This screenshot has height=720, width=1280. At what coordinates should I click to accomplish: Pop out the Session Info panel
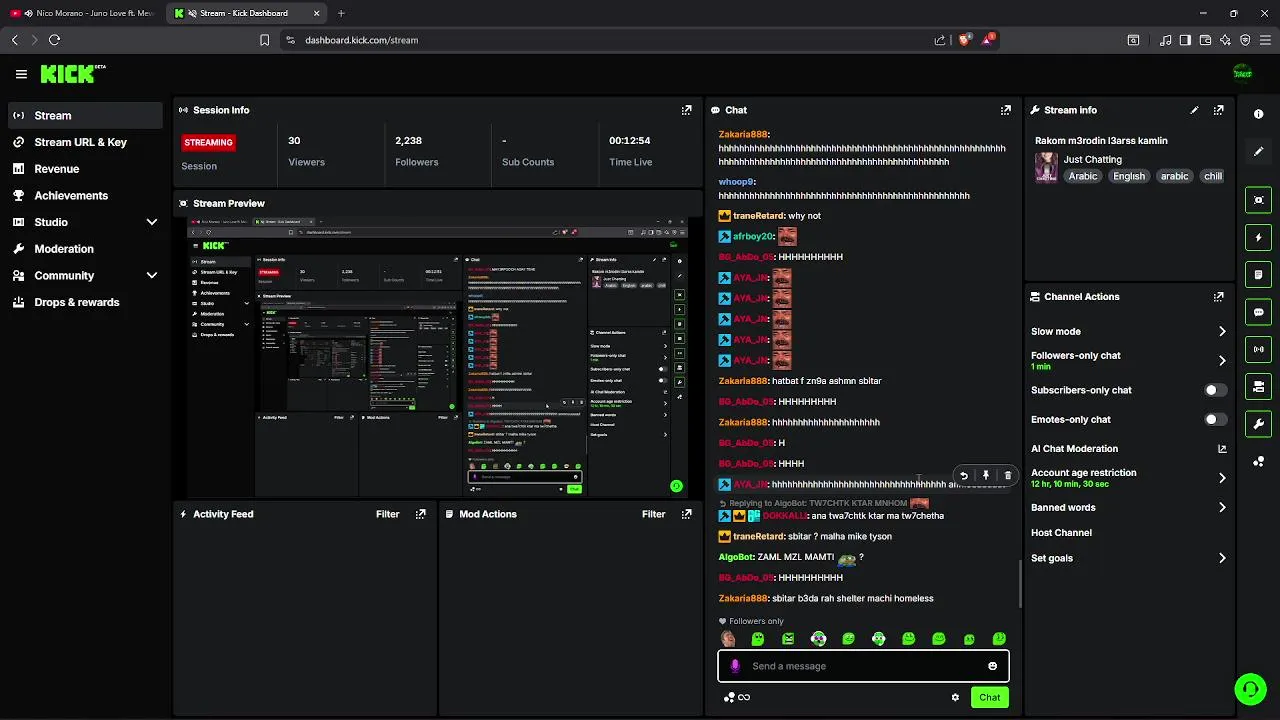tap(686, 110)
